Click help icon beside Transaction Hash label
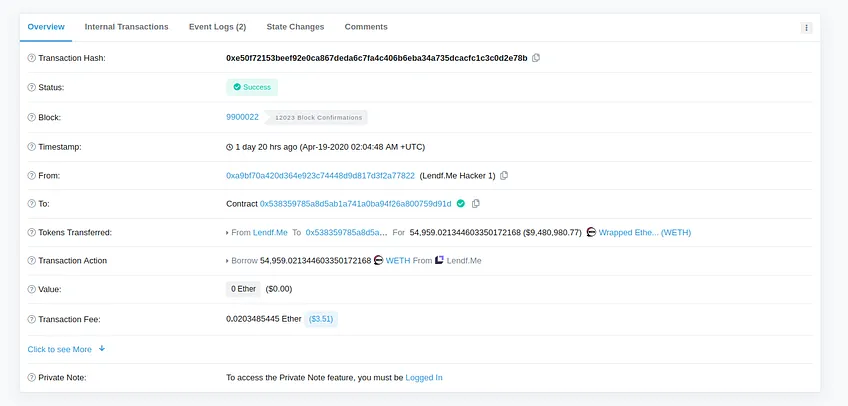This screenshot has width=848, height=406. (31, 58)
